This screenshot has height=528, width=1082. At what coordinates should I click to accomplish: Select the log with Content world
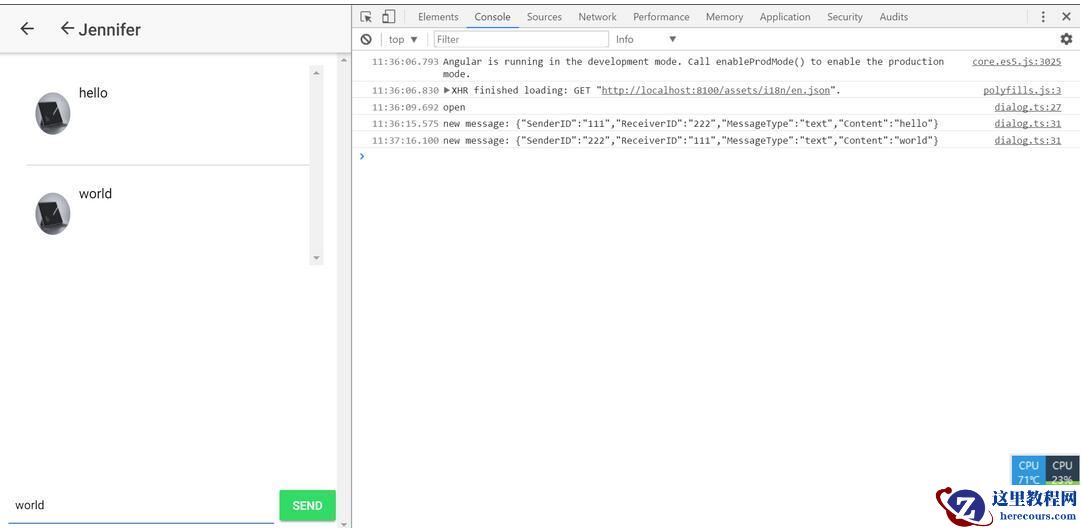click(691, 140)
